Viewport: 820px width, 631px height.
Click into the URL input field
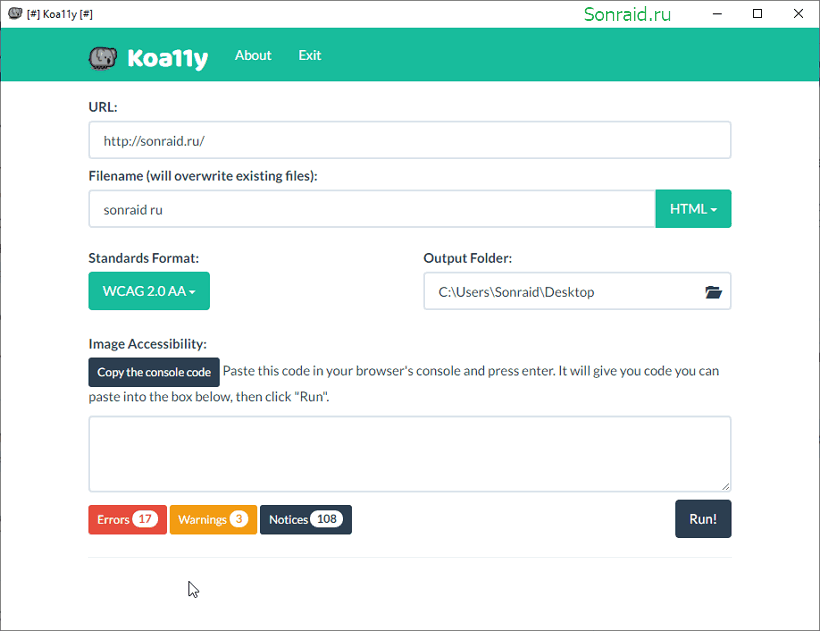point(409,141)
